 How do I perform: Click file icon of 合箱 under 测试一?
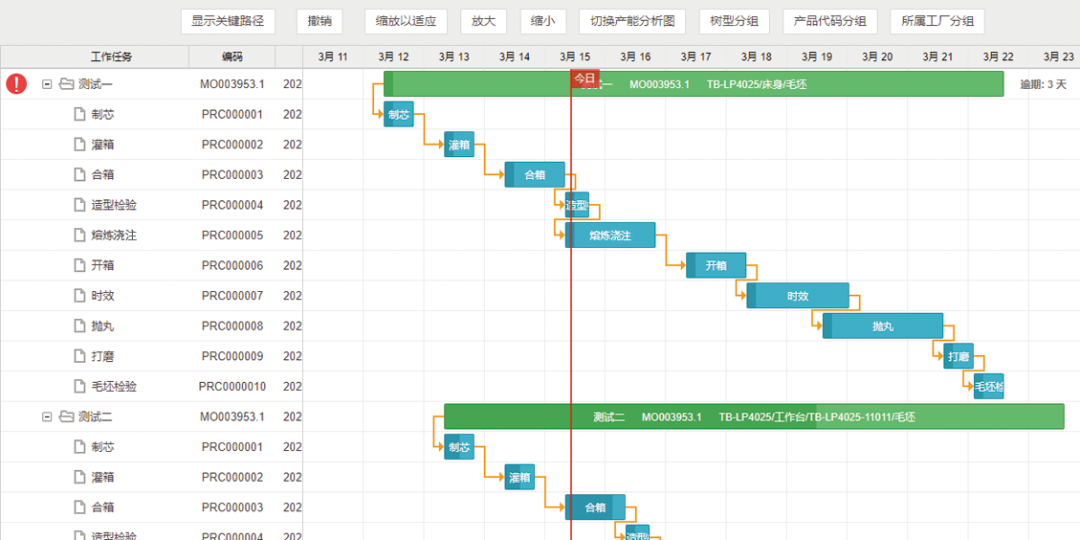pos(79,175)
